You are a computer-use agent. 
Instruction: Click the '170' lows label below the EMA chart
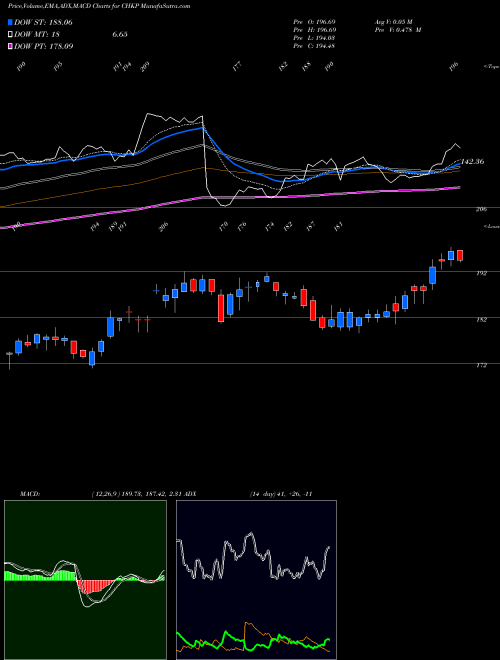[223, 227]
